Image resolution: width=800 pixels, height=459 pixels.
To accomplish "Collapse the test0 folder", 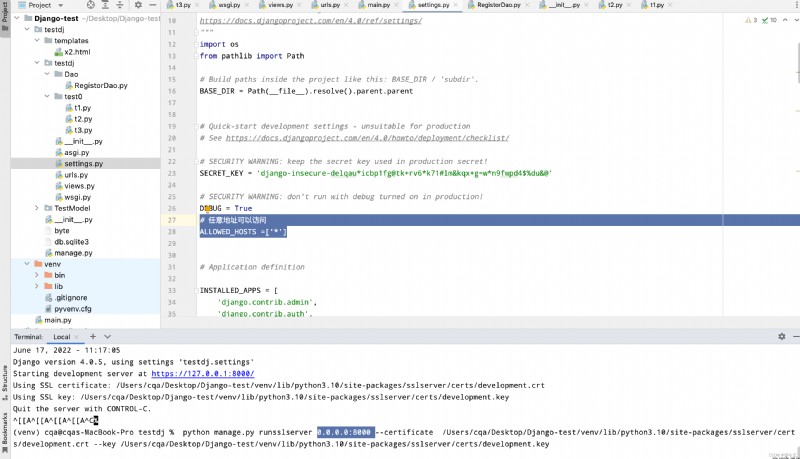I will [47, 96].
